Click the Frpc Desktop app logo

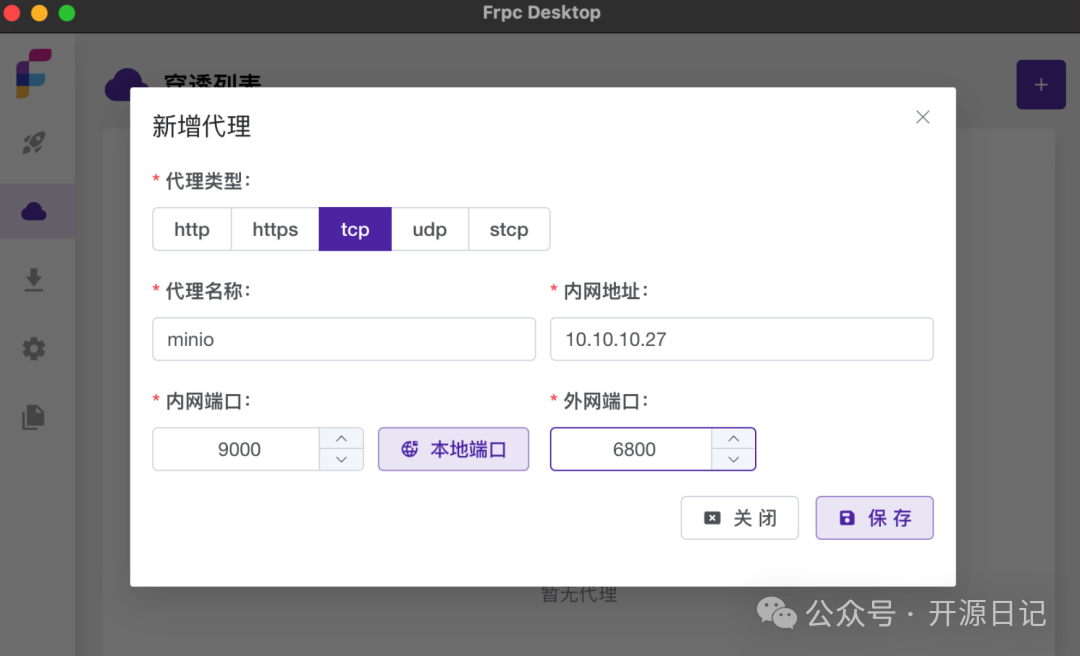[33, 73]
